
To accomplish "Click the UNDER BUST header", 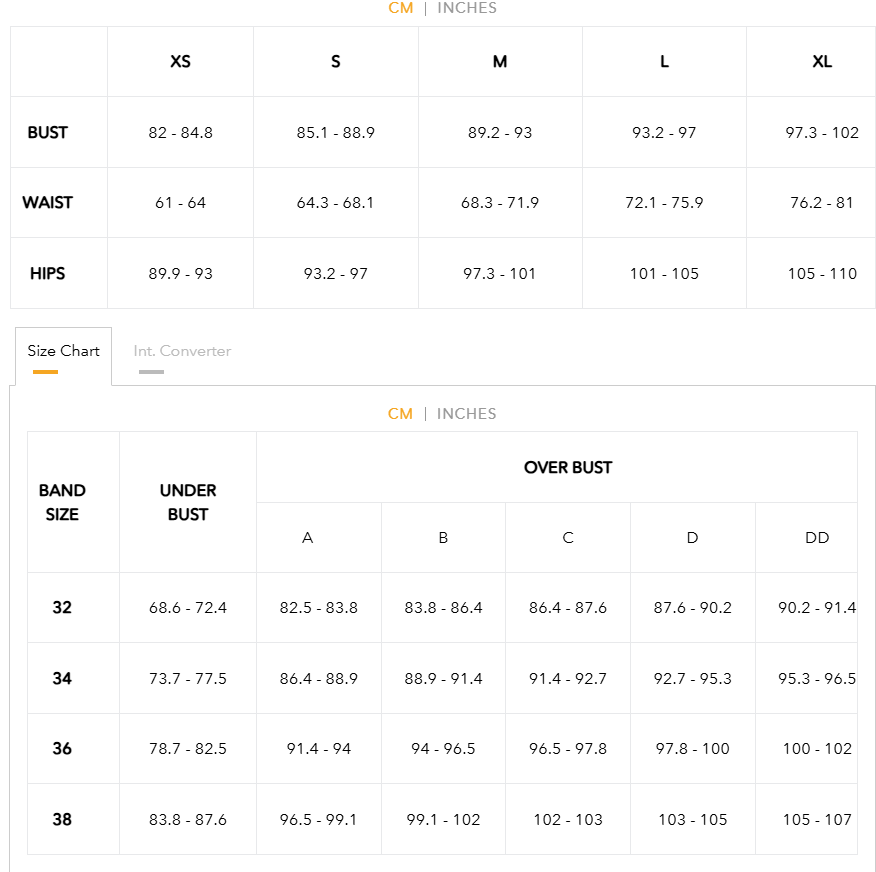I will [188, 502].
